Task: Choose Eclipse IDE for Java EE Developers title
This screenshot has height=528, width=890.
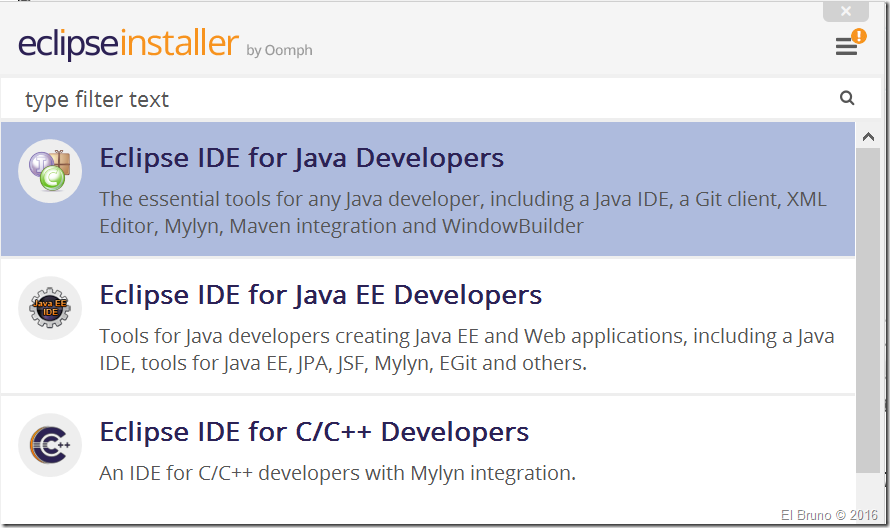Action: (x=320, y=295)
